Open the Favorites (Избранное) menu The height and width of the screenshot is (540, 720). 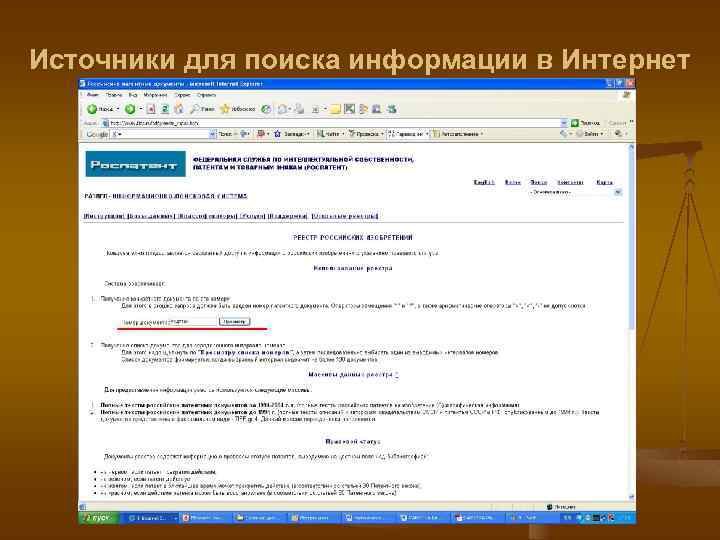(x=155, y=95)
